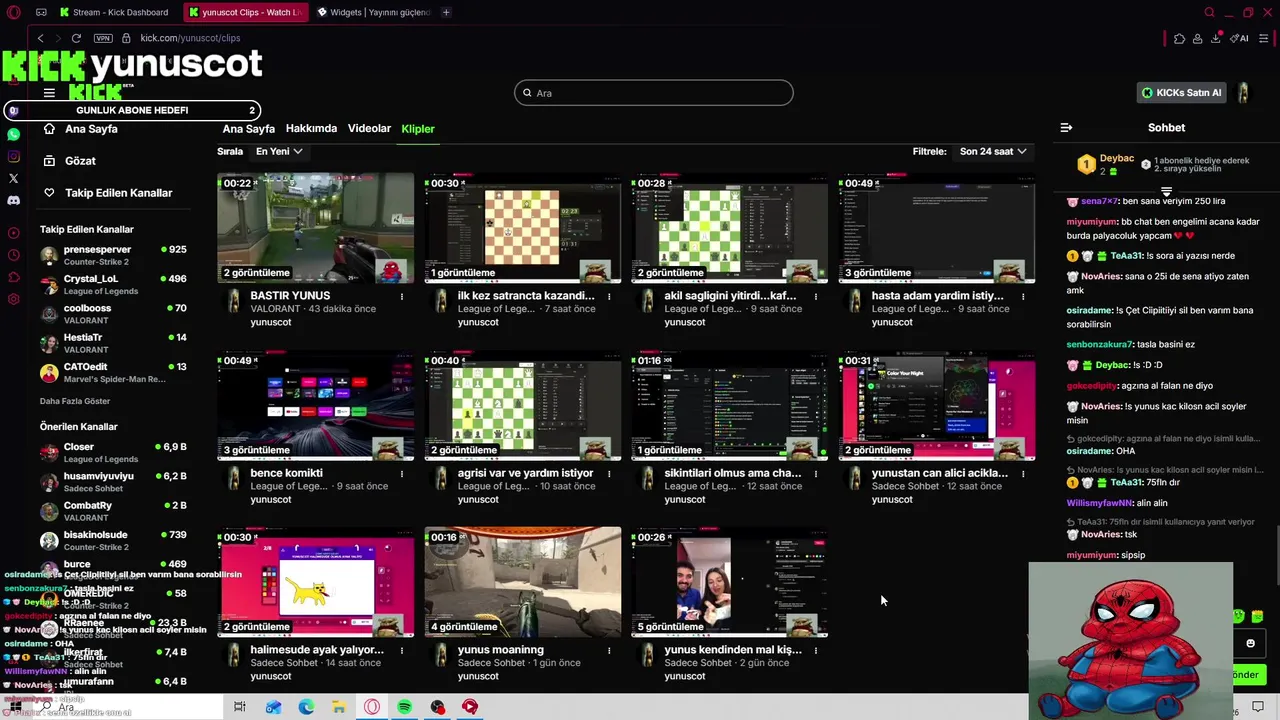Open followed channel CATOedit

pyautogui.click(x=113, y=373)
